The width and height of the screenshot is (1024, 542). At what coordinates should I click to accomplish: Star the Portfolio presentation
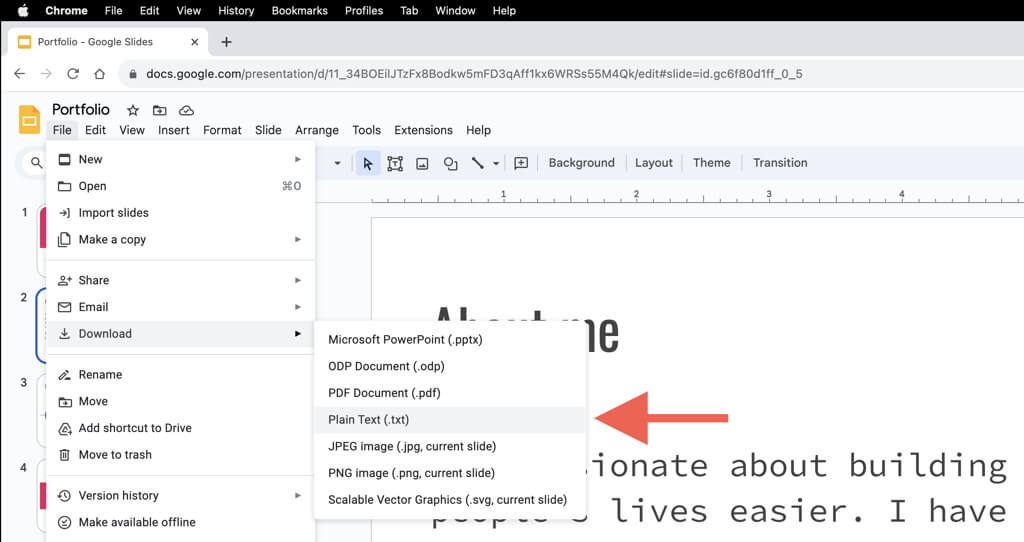[133, 110]
